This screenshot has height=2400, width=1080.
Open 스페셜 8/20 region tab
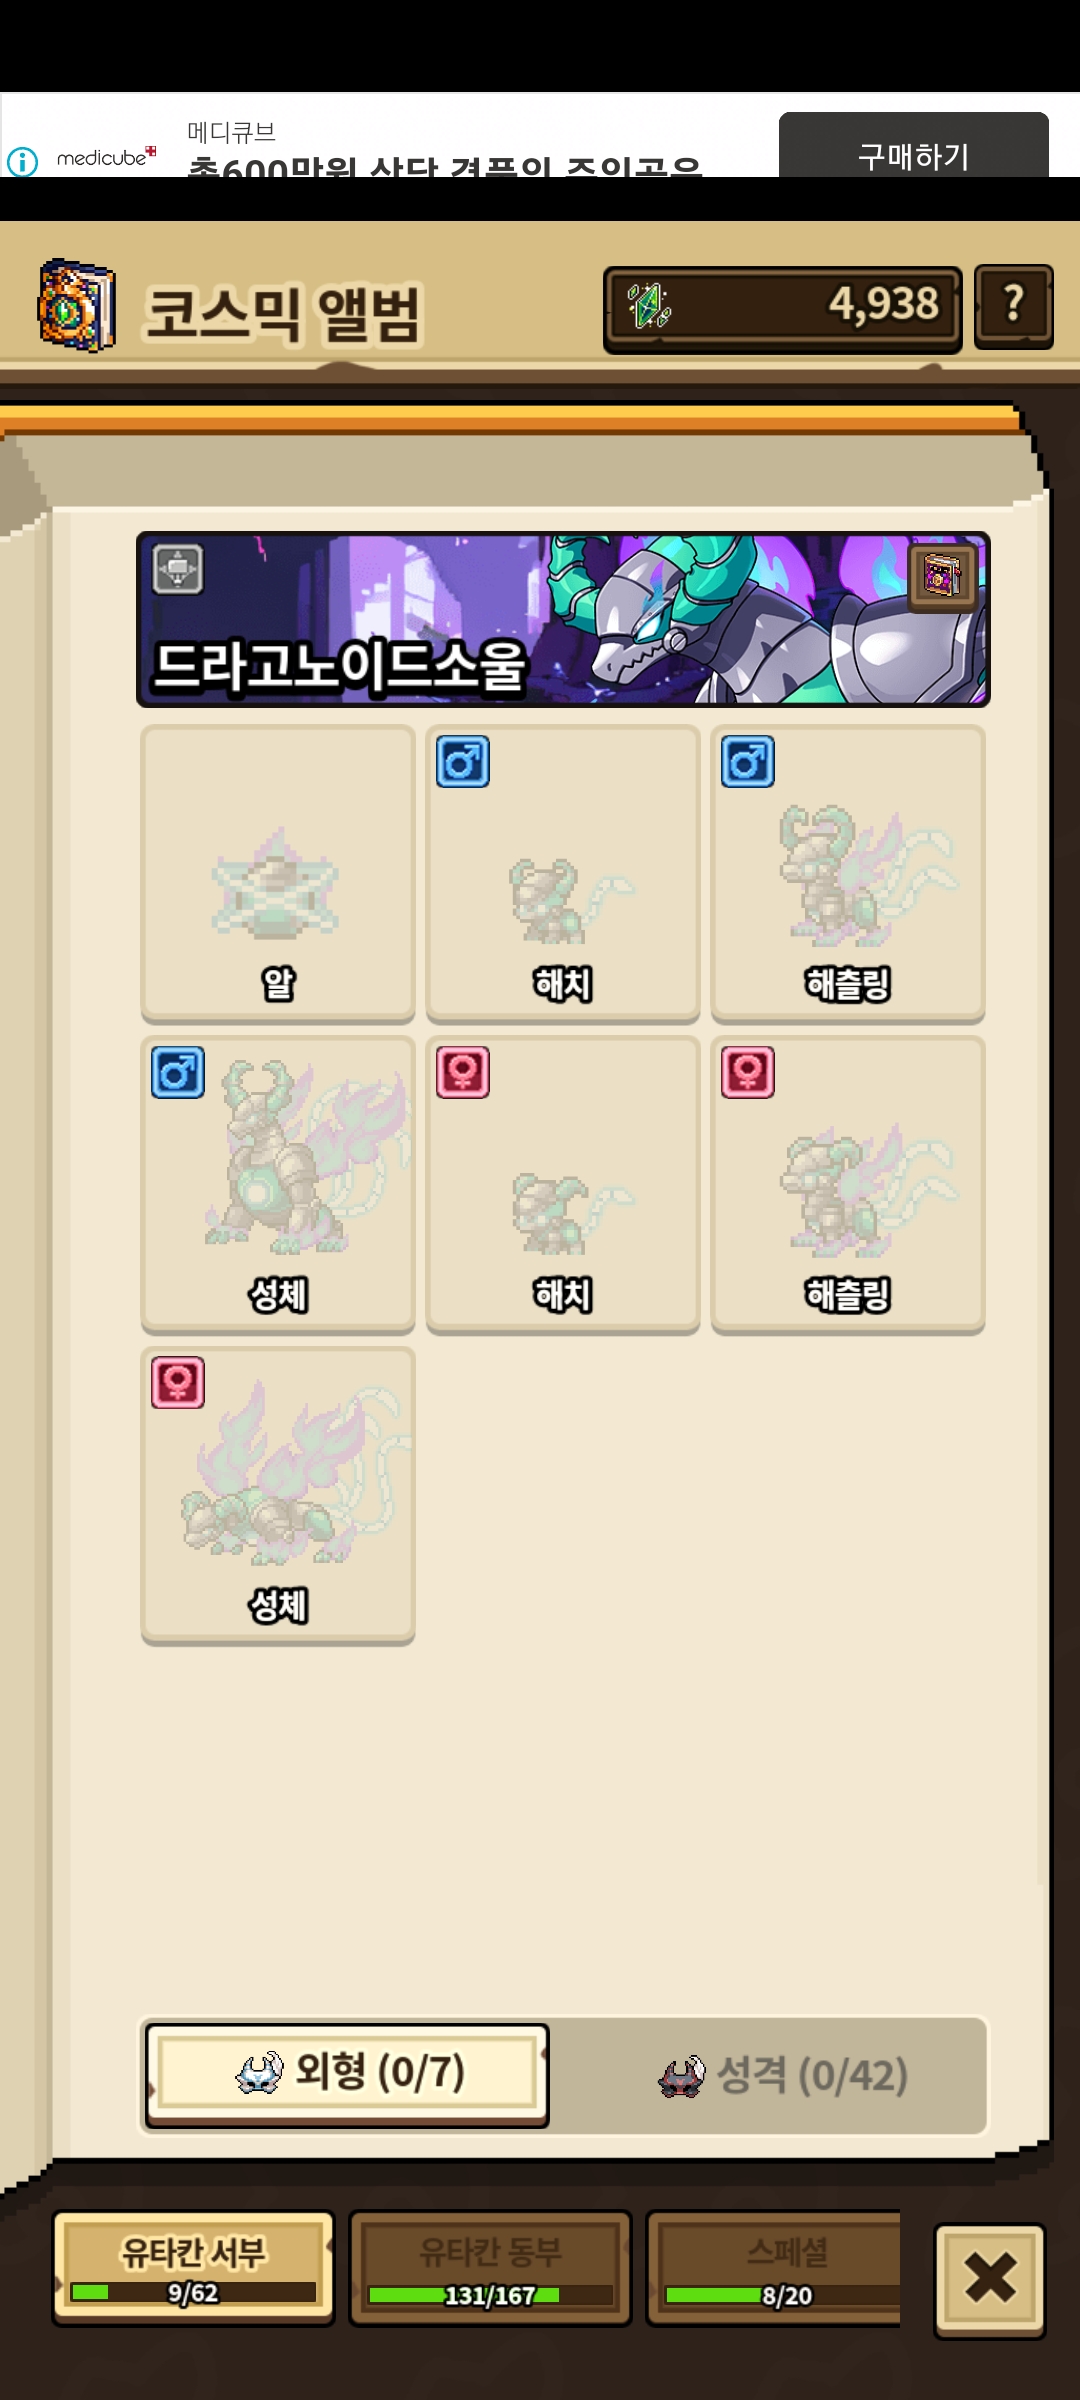(774, 2268)
